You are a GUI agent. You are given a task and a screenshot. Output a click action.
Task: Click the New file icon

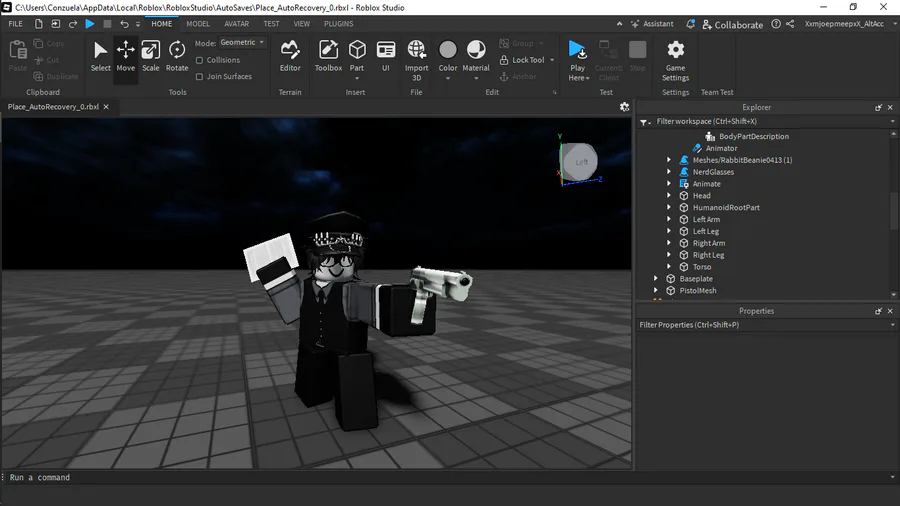38,24
